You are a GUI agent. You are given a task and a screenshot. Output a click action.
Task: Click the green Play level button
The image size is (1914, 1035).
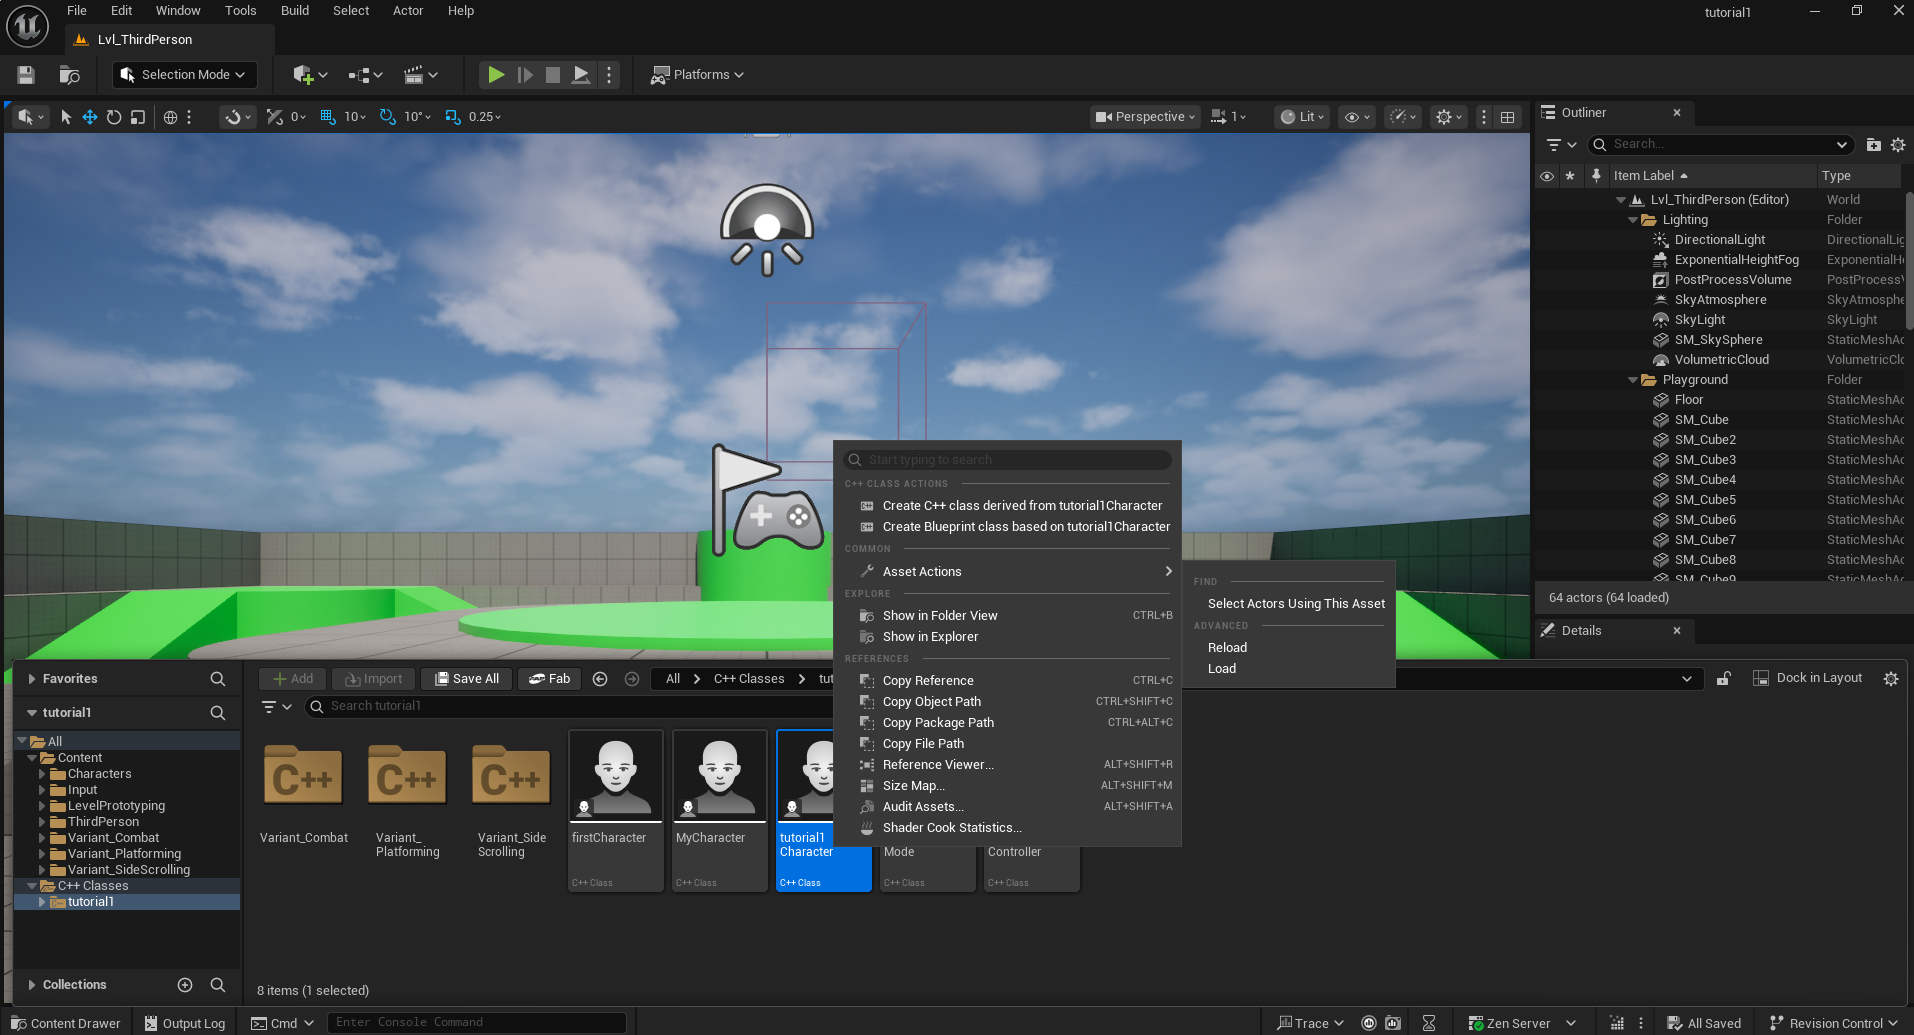click(x=495, y=75)
